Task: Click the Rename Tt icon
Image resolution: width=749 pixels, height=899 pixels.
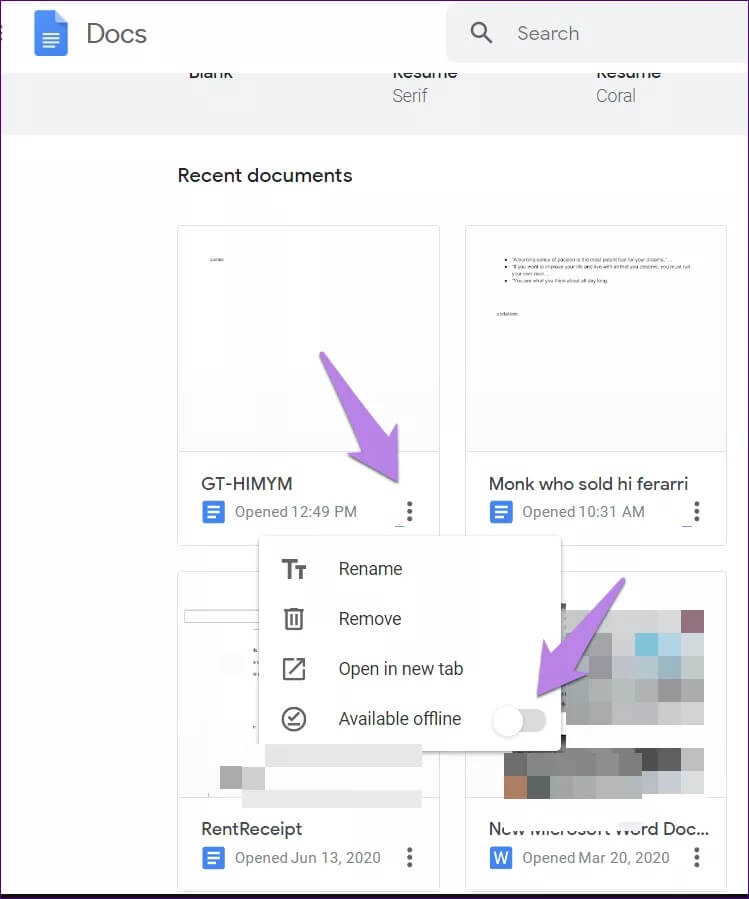Action: click(x=294, y=569)
